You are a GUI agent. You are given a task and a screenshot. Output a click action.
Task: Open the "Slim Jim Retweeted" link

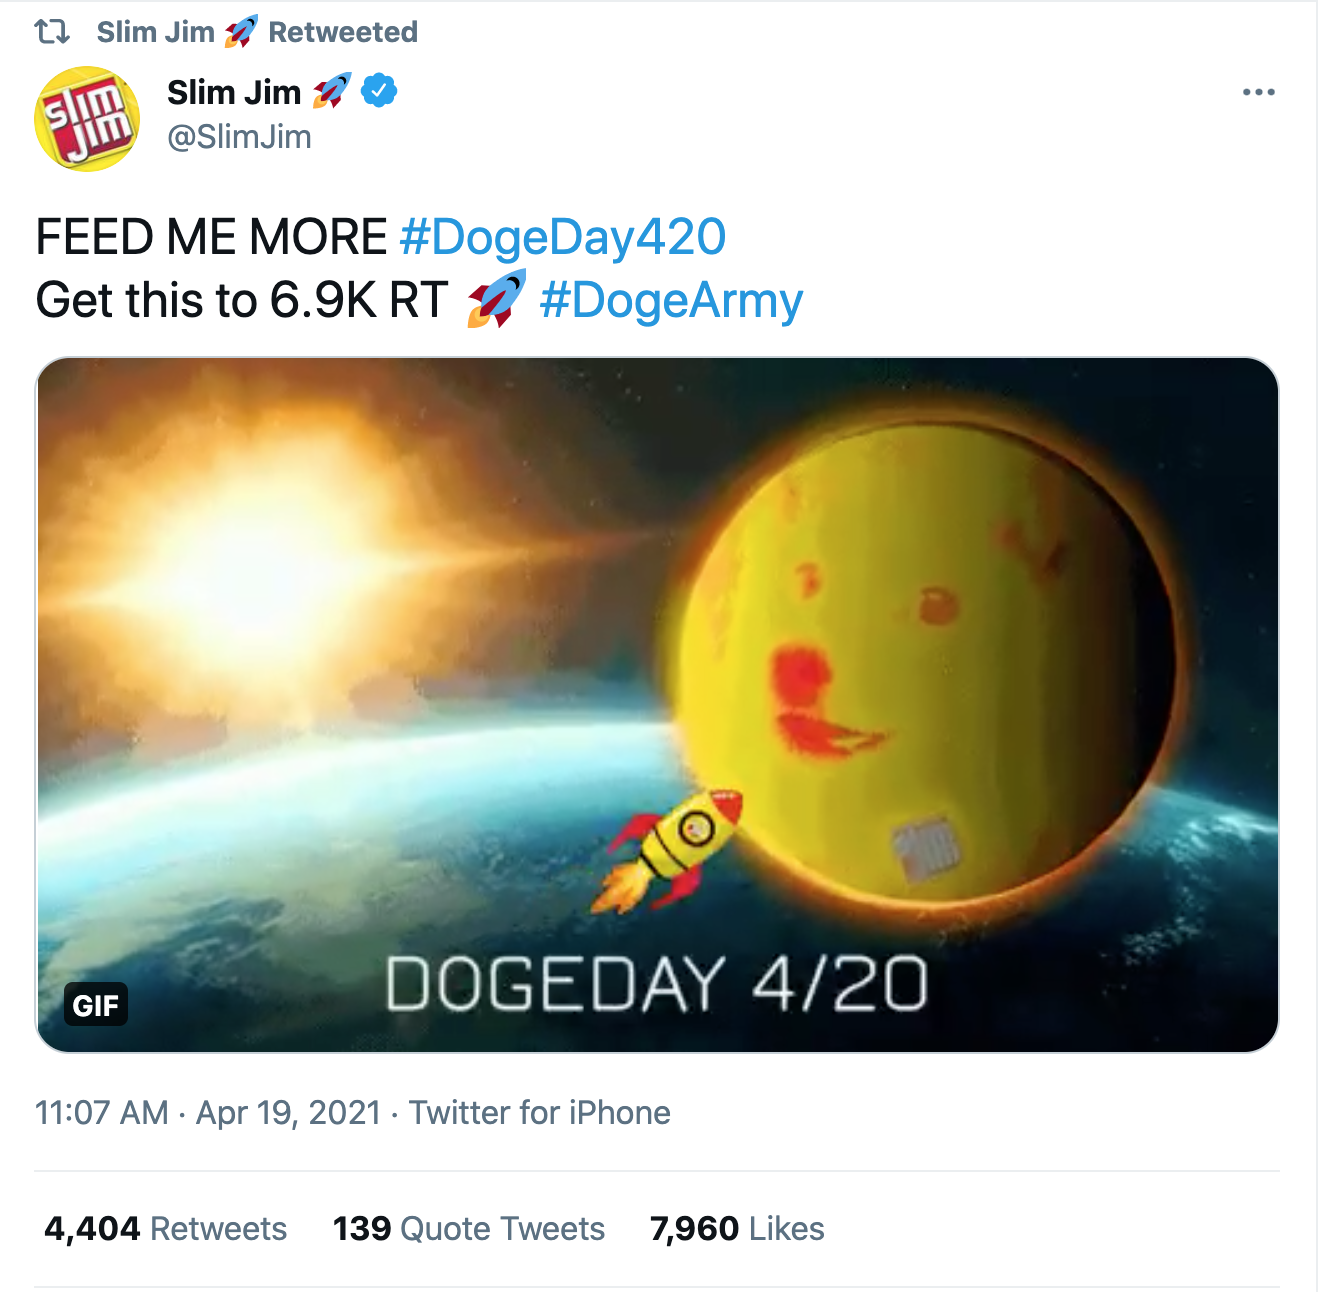coord(342,32)
